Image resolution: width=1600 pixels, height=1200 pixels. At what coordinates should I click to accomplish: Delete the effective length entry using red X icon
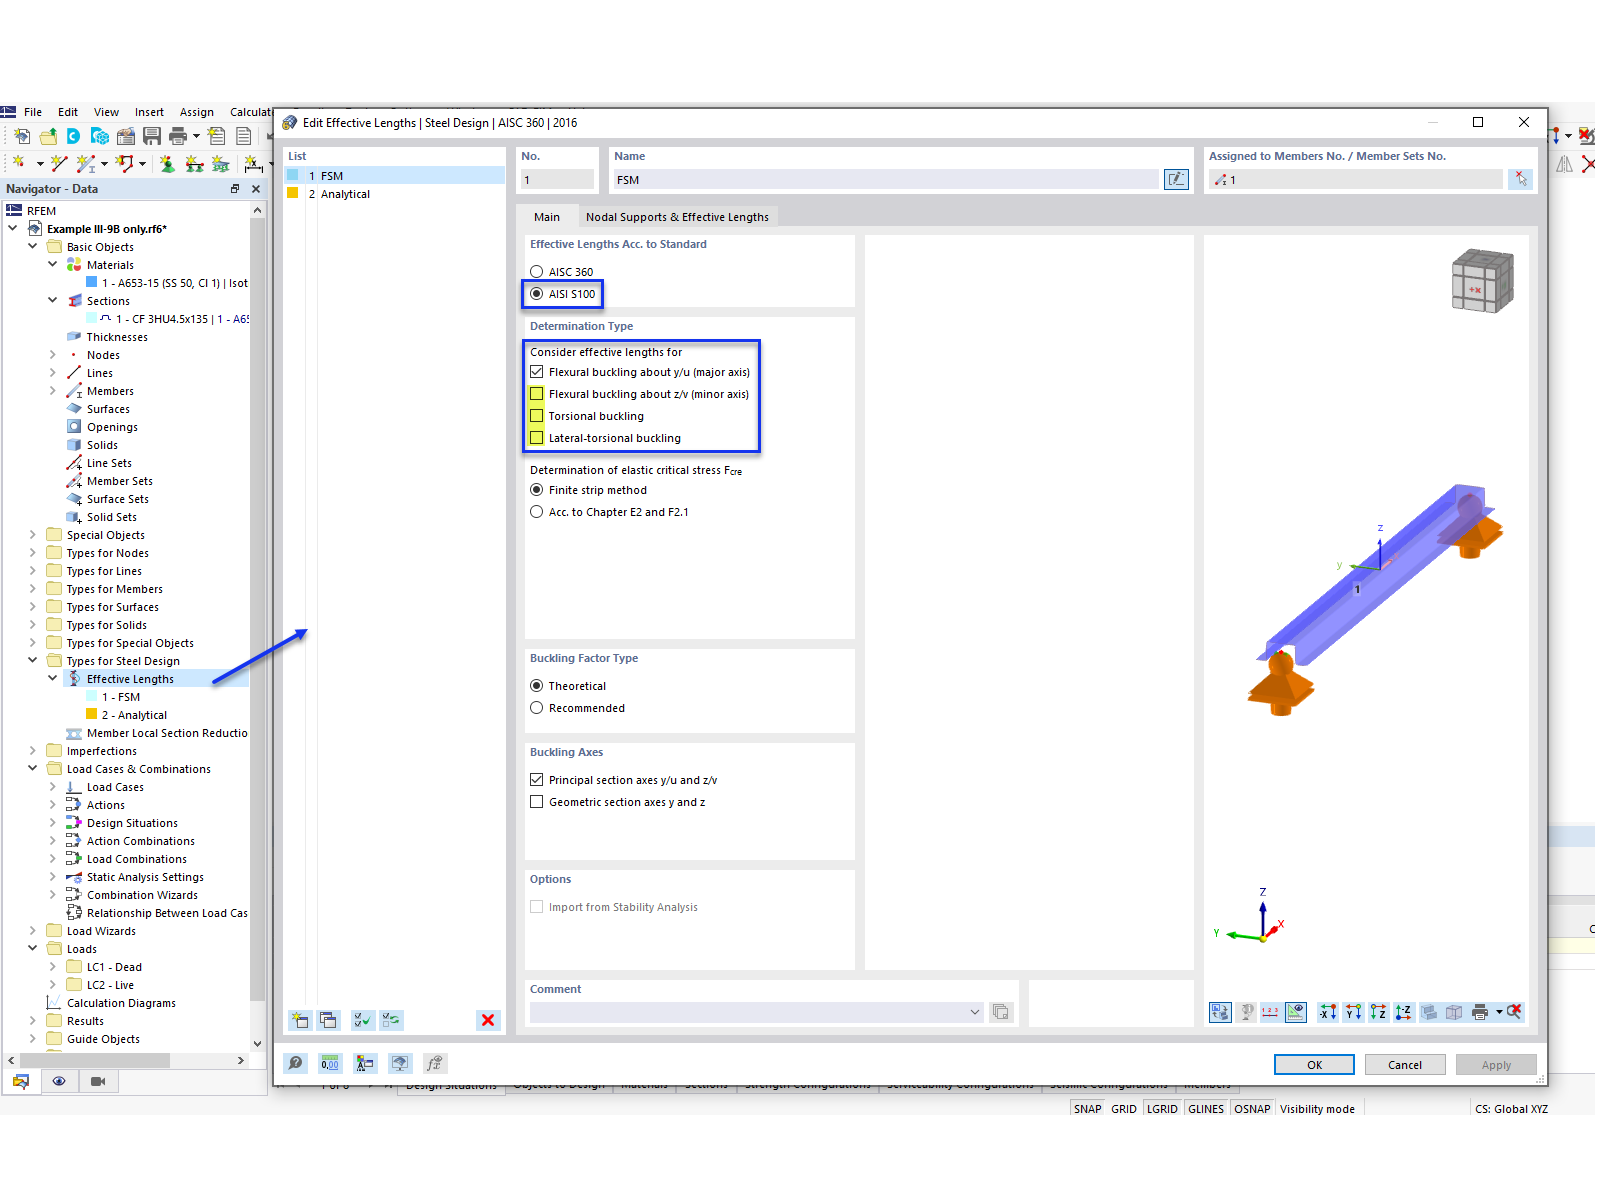click(x=488, y=1020)
